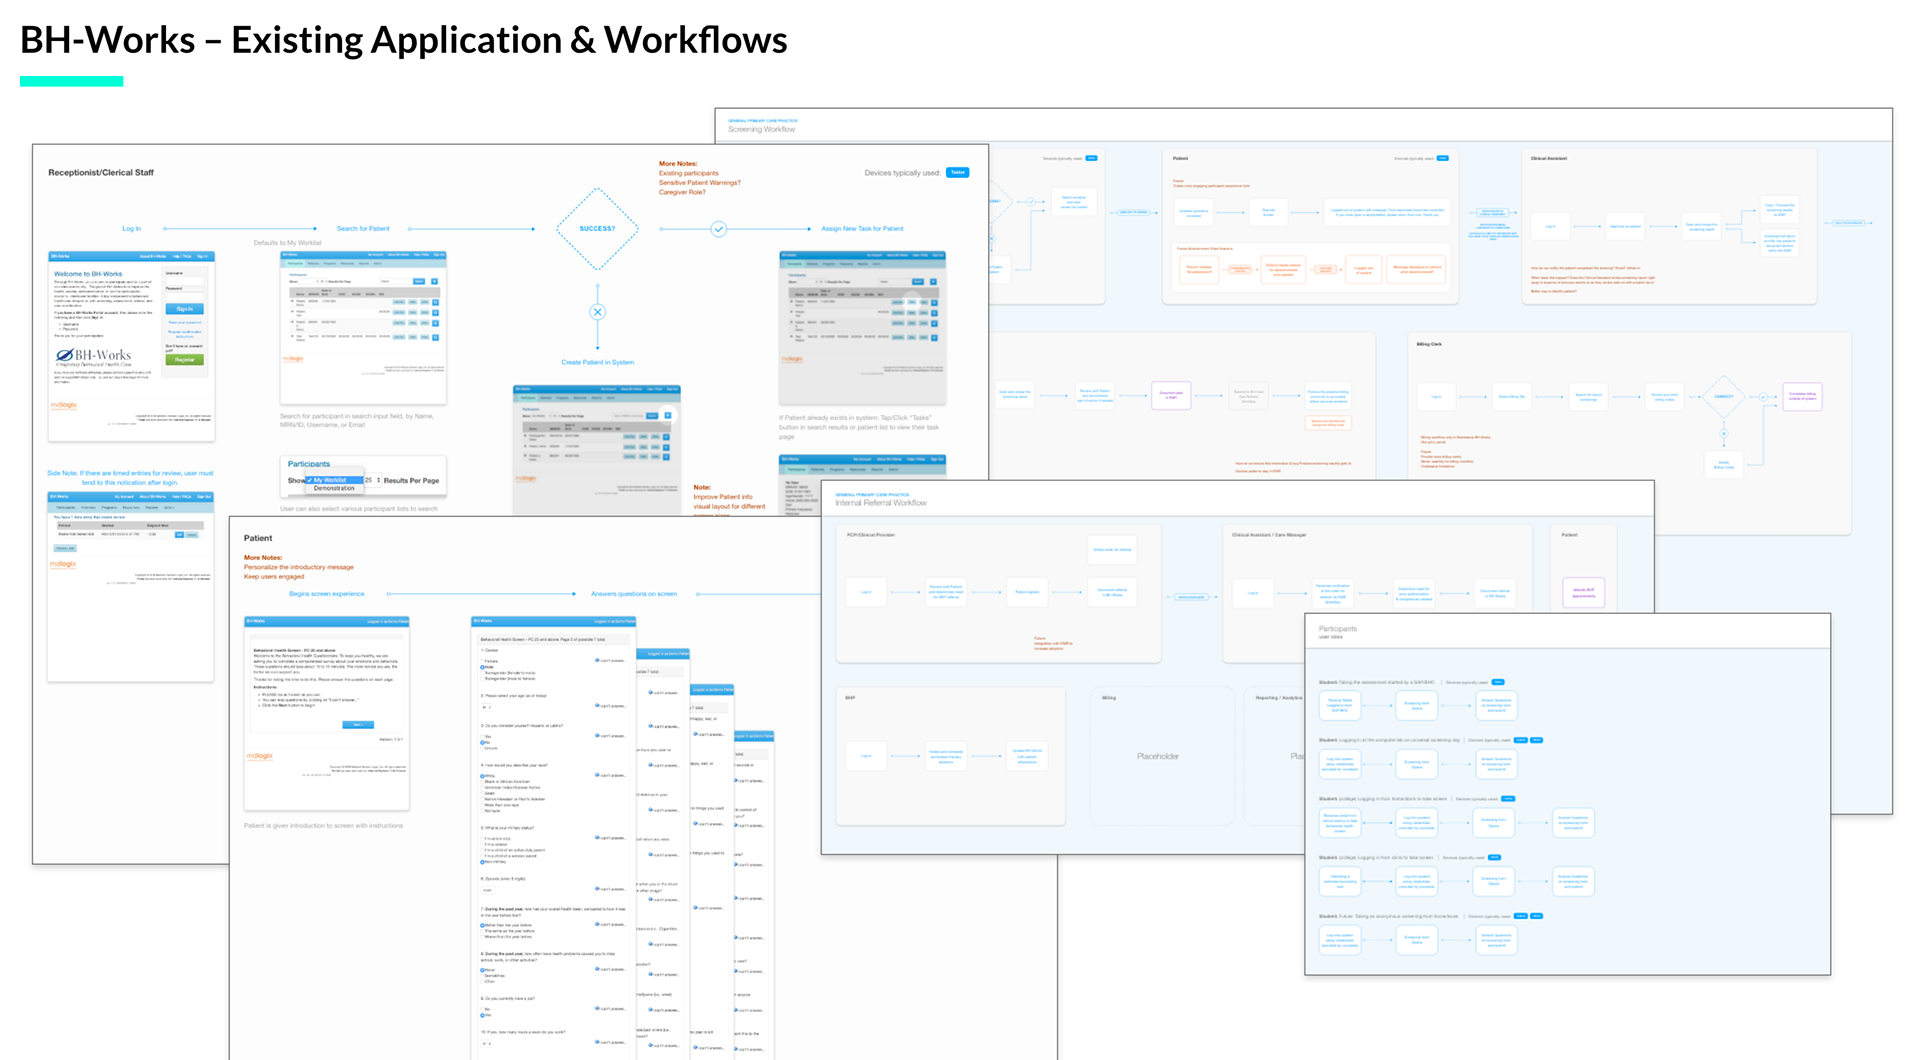Viewport: 1920px width, 1060px height.
Task: Click mdlogix logo on the login mockup
Action: [x=64, y=405]
